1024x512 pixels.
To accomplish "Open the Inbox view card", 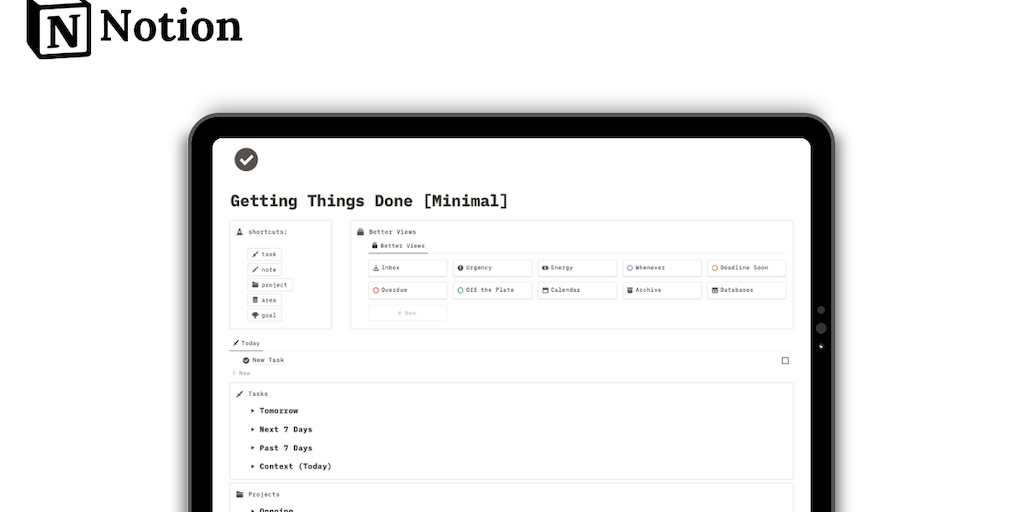I will pyautogui.click(x=407, y=268).
